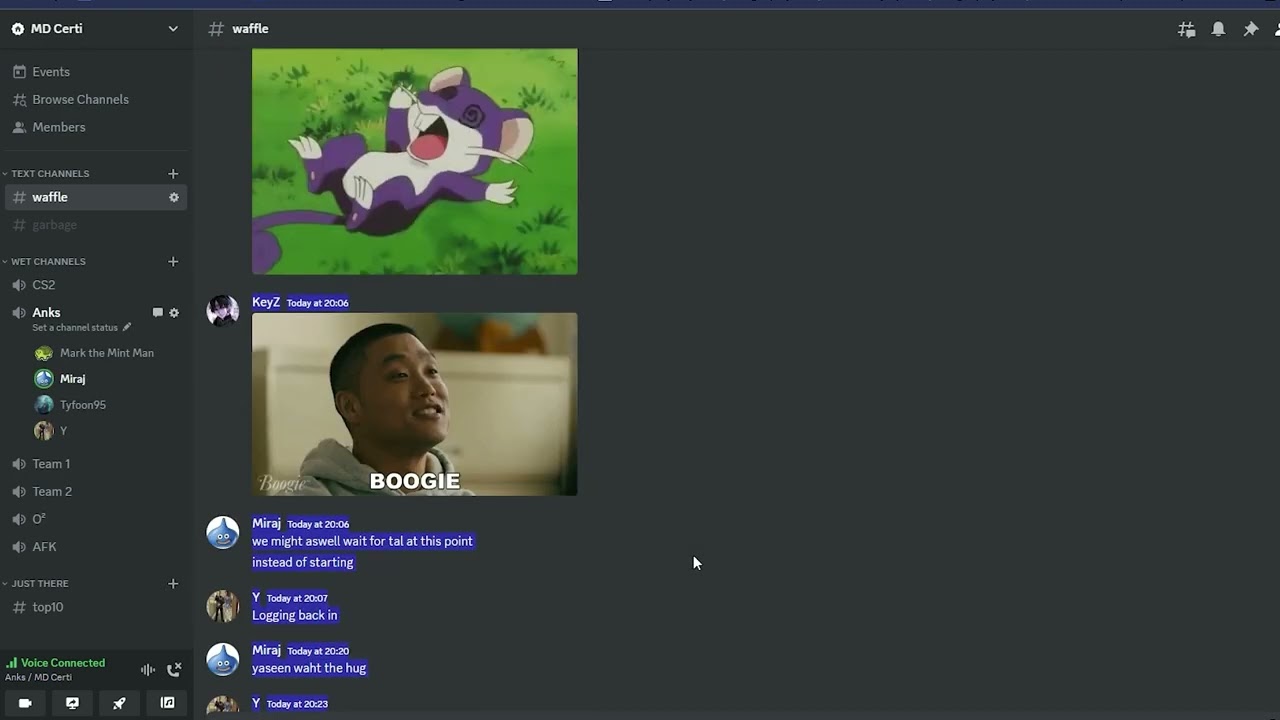This screenshot has height=720, width=1280.
Task: Click message text 'instead of starting'
Action: click(303, 562)
